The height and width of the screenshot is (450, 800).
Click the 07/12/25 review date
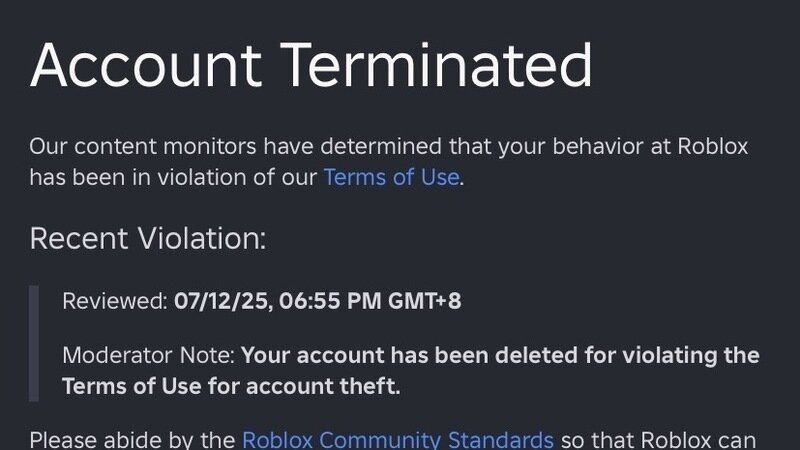[218, 301]
